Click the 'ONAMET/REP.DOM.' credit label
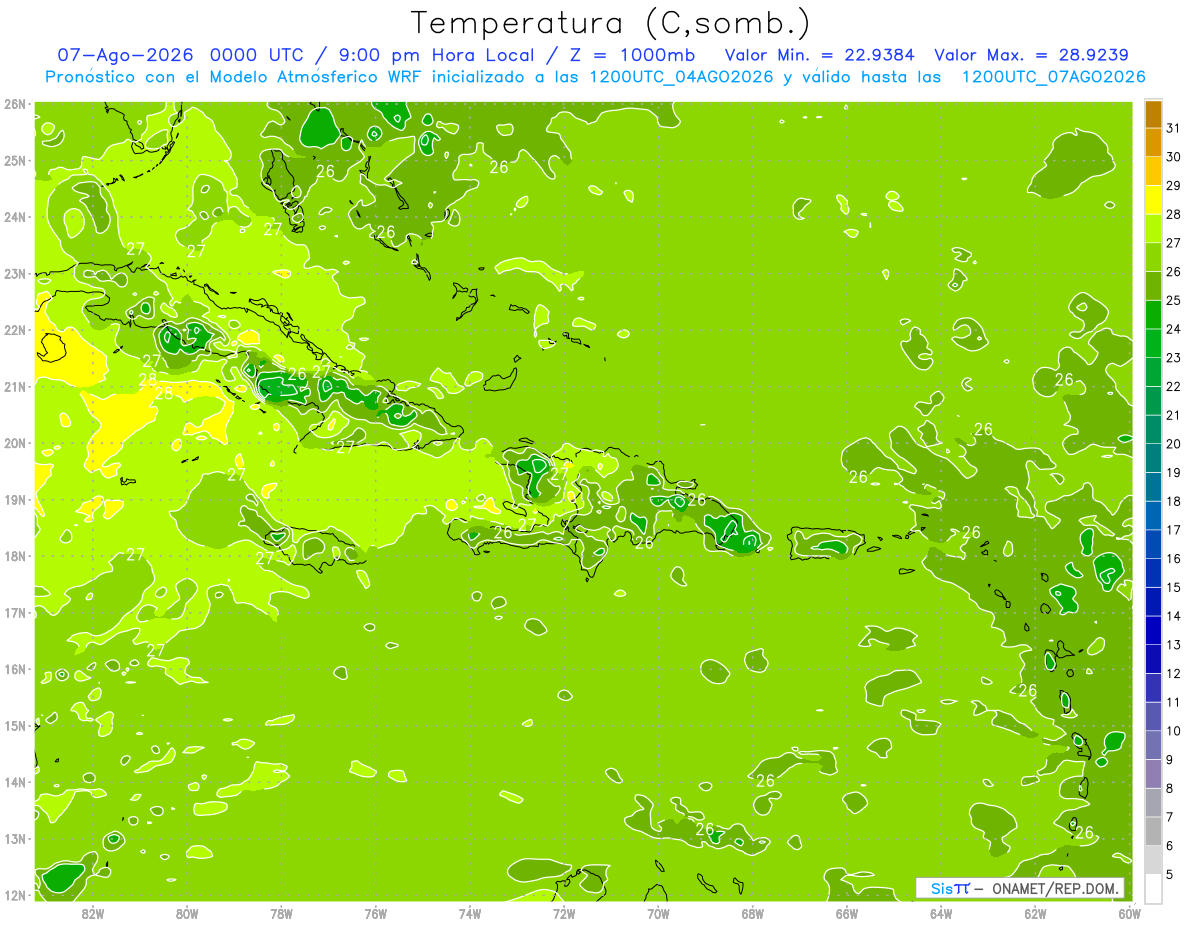The image size is (1200, 927). [x=1056, y=888]
